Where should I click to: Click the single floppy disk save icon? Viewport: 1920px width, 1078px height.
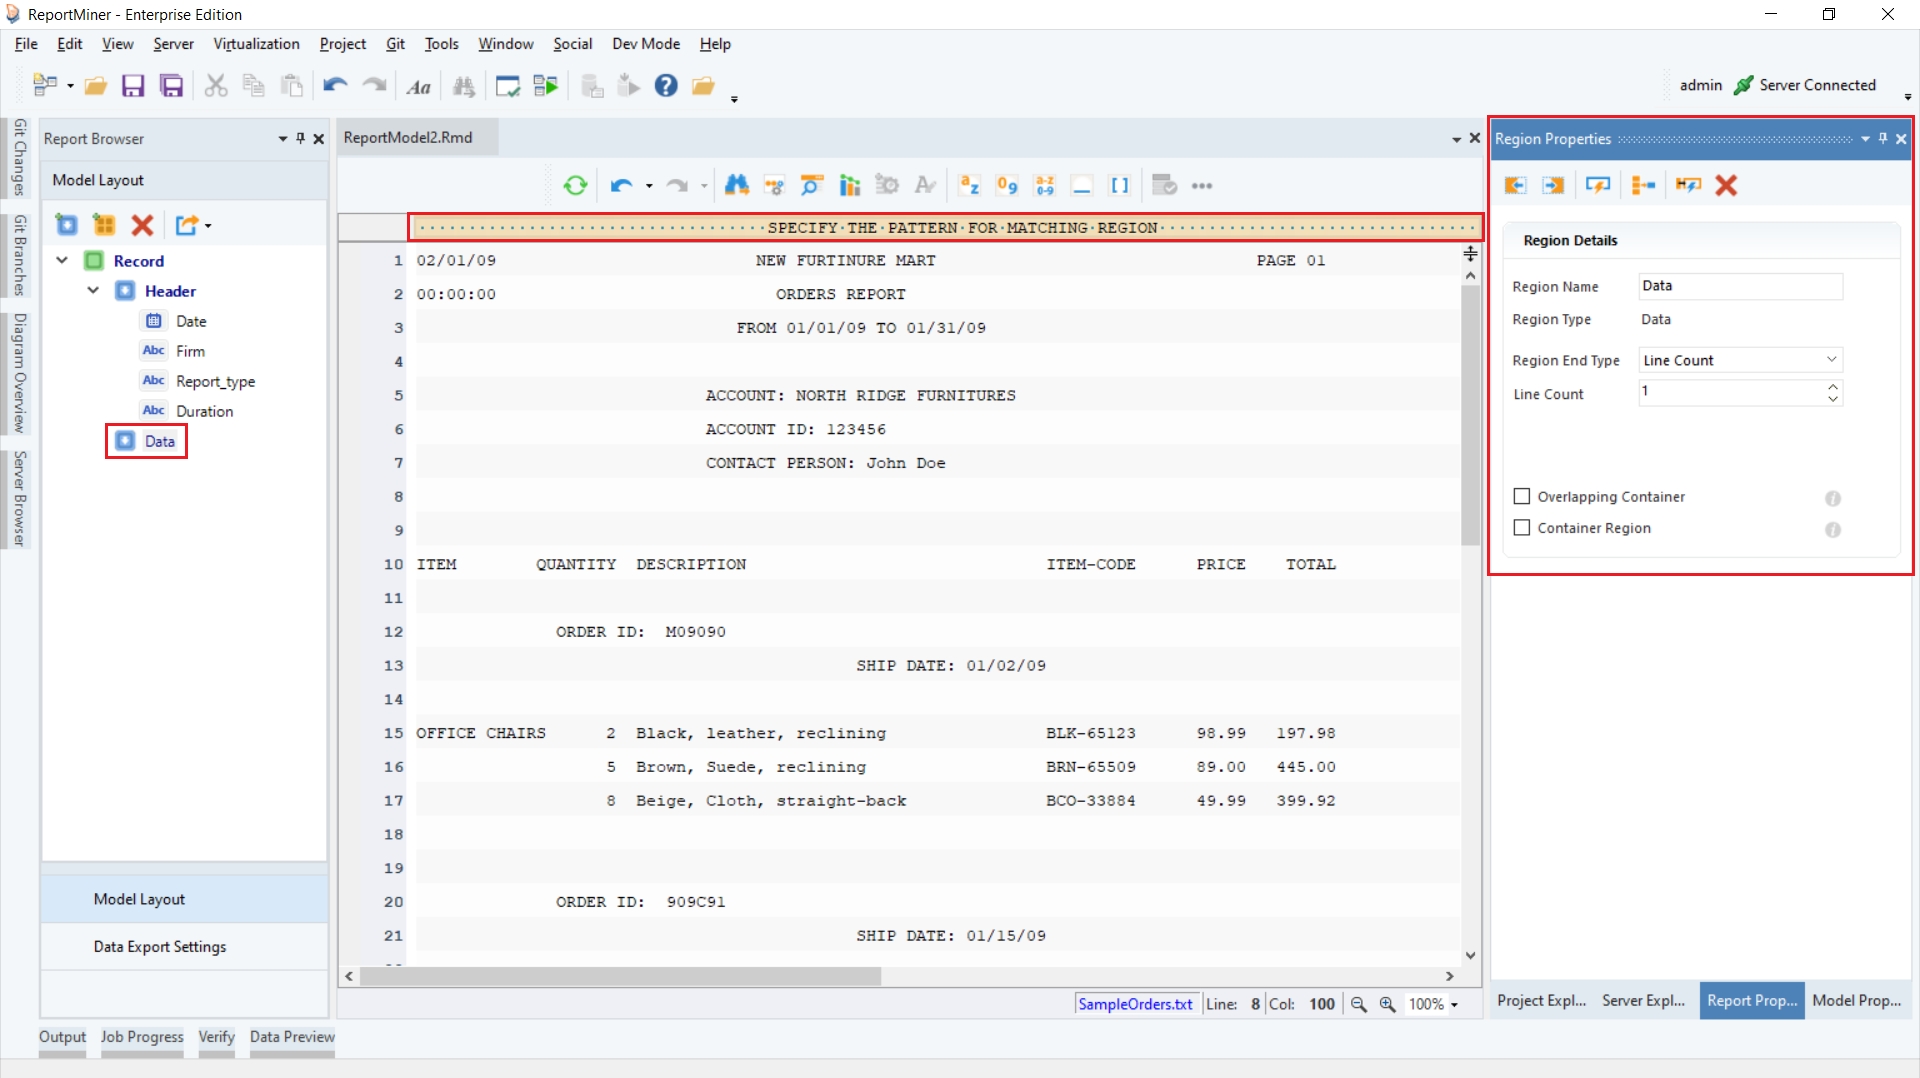pyautogui.click(x=133, y=86)
